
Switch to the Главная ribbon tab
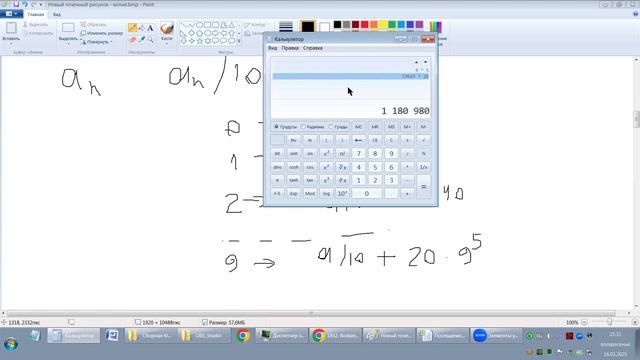point(36,14)
